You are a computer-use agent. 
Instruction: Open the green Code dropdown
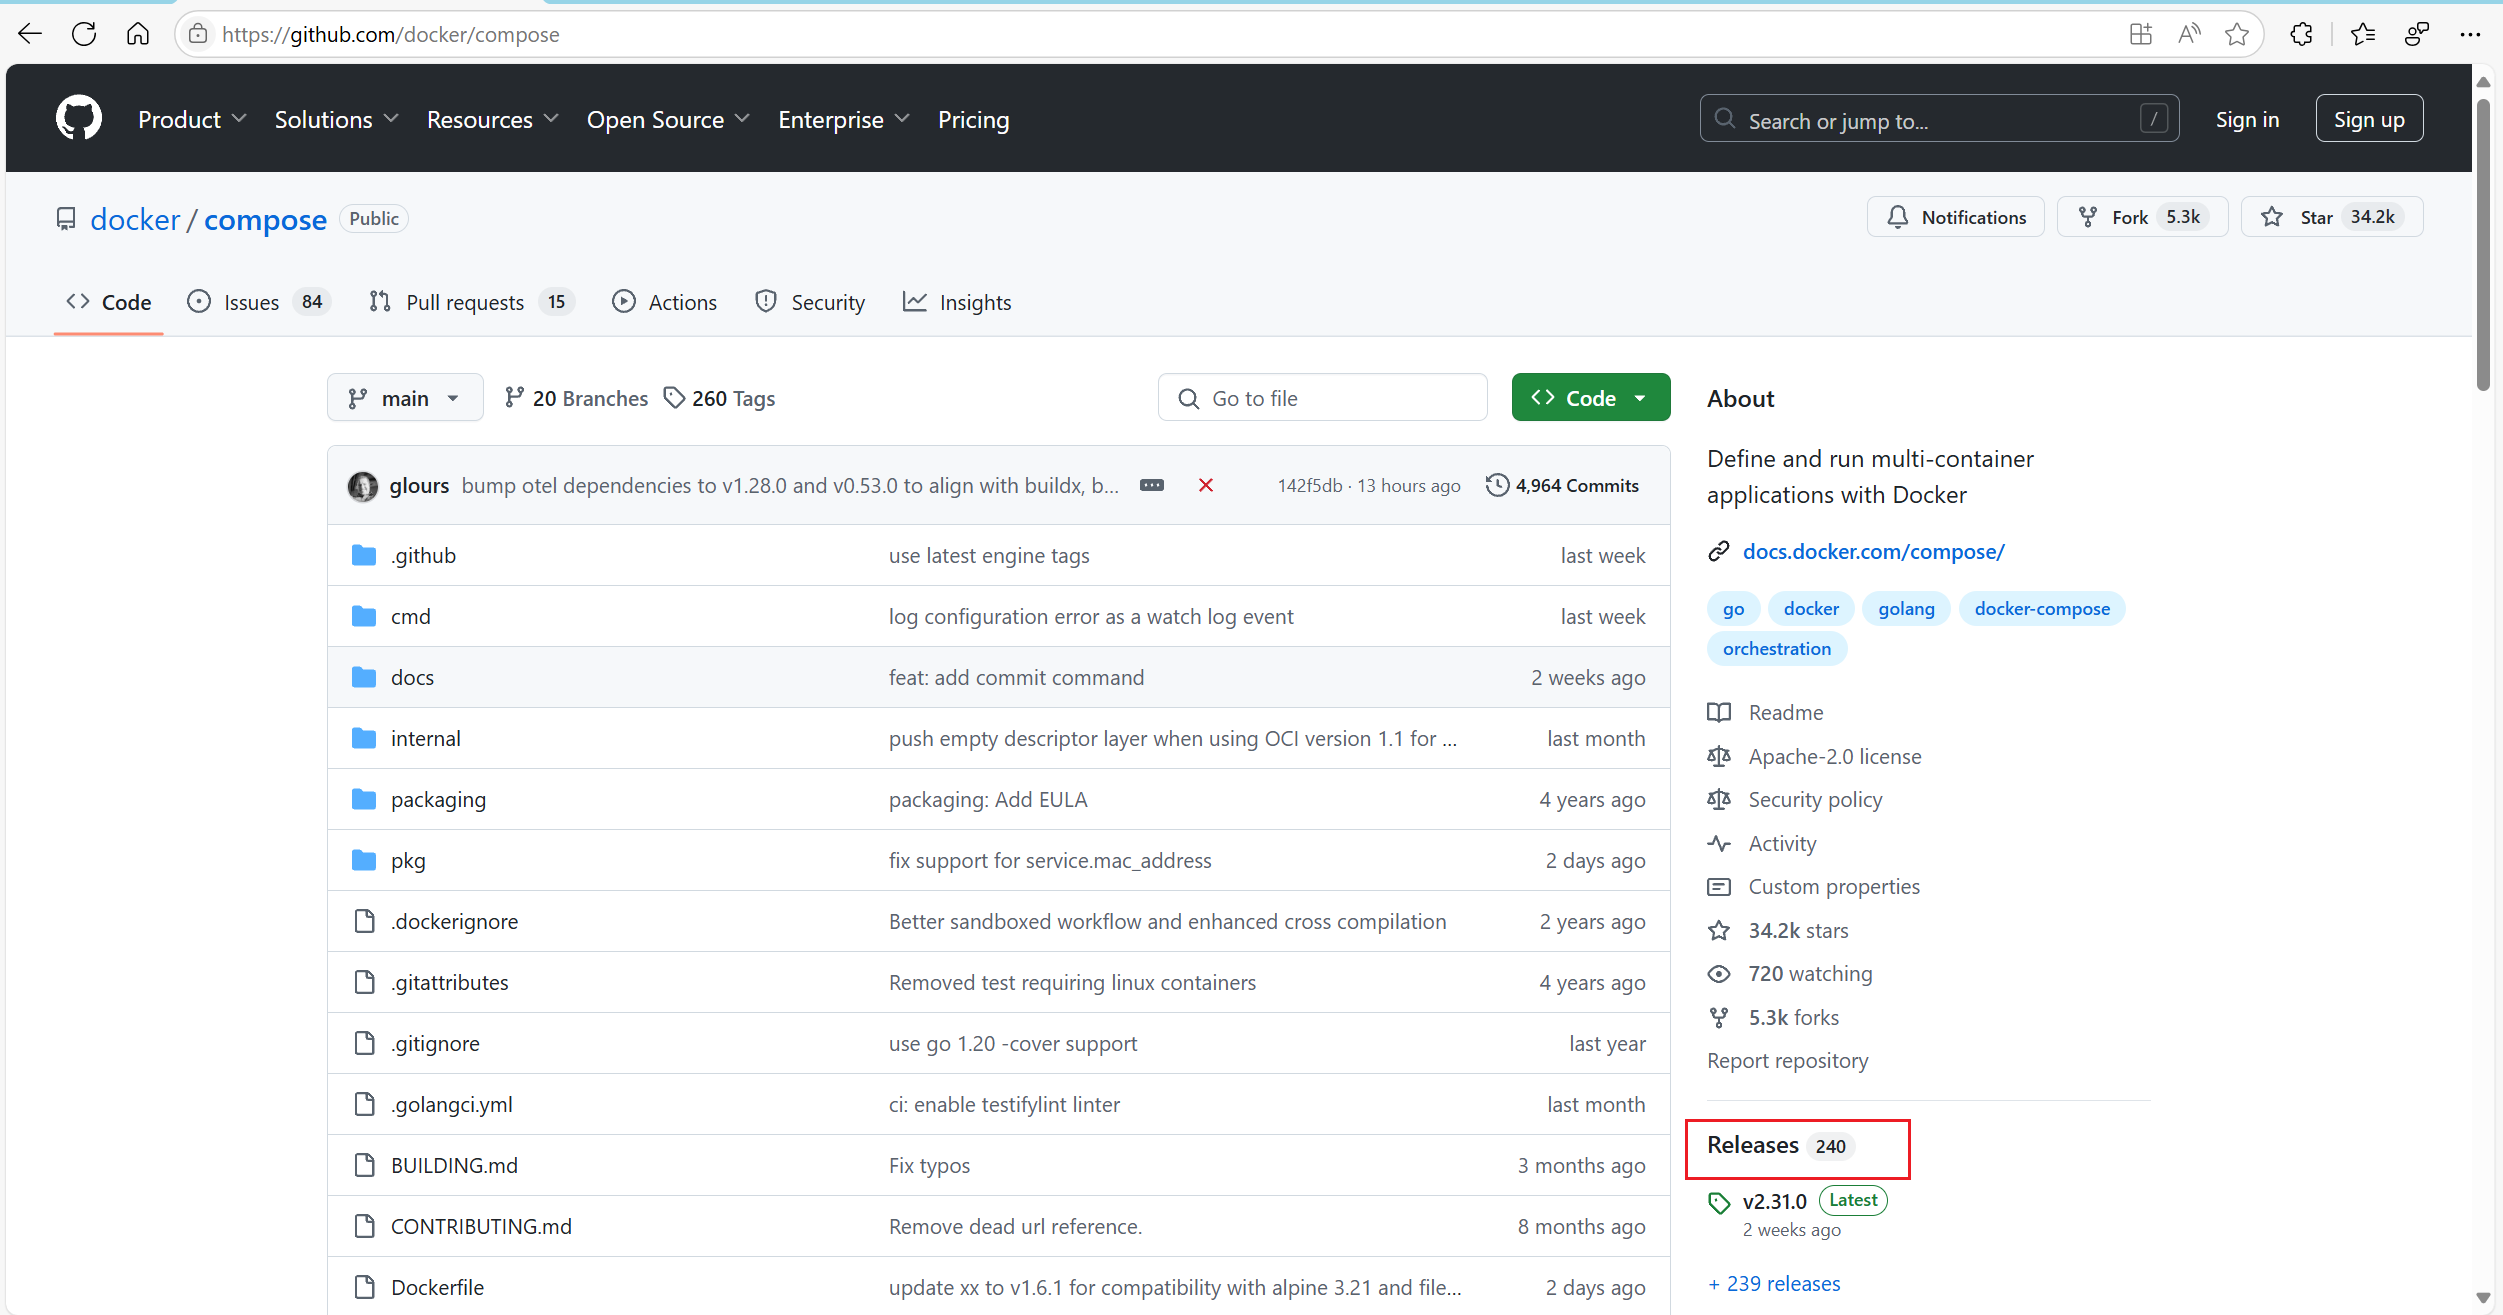click(1591, 398)
